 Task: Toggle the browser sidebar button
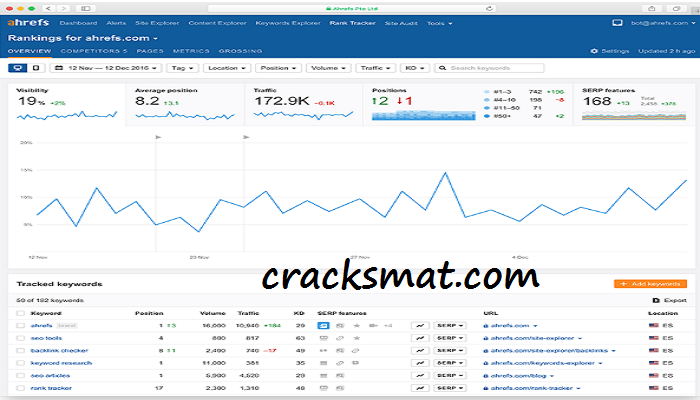(x=86, y=8)
